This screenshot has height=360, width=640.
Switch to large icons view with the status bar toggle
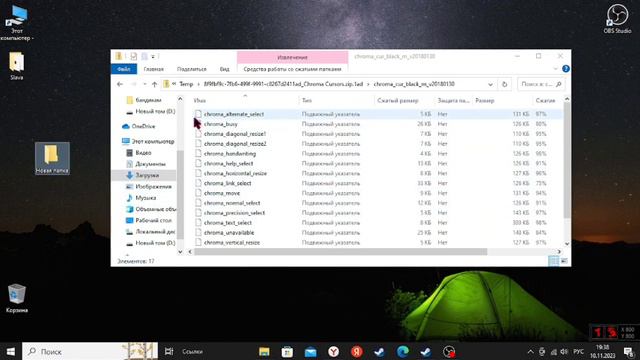(564, 261)
